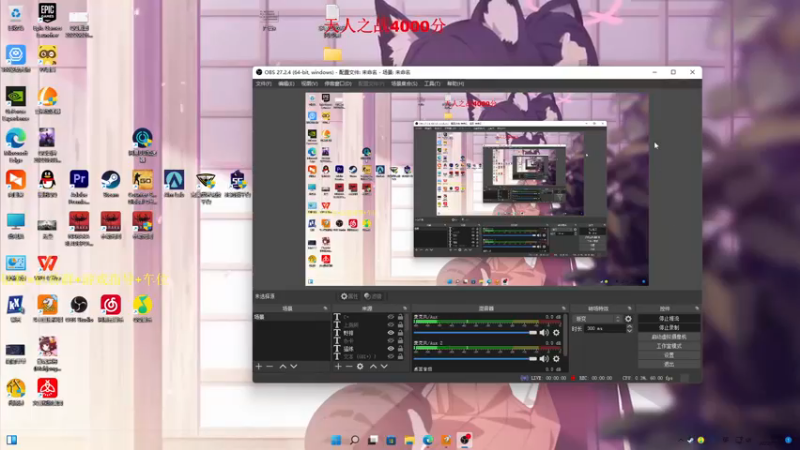800x450 pixels.
Task: Decrease transition duration with down stepper arrow
Action: (629, 331)
